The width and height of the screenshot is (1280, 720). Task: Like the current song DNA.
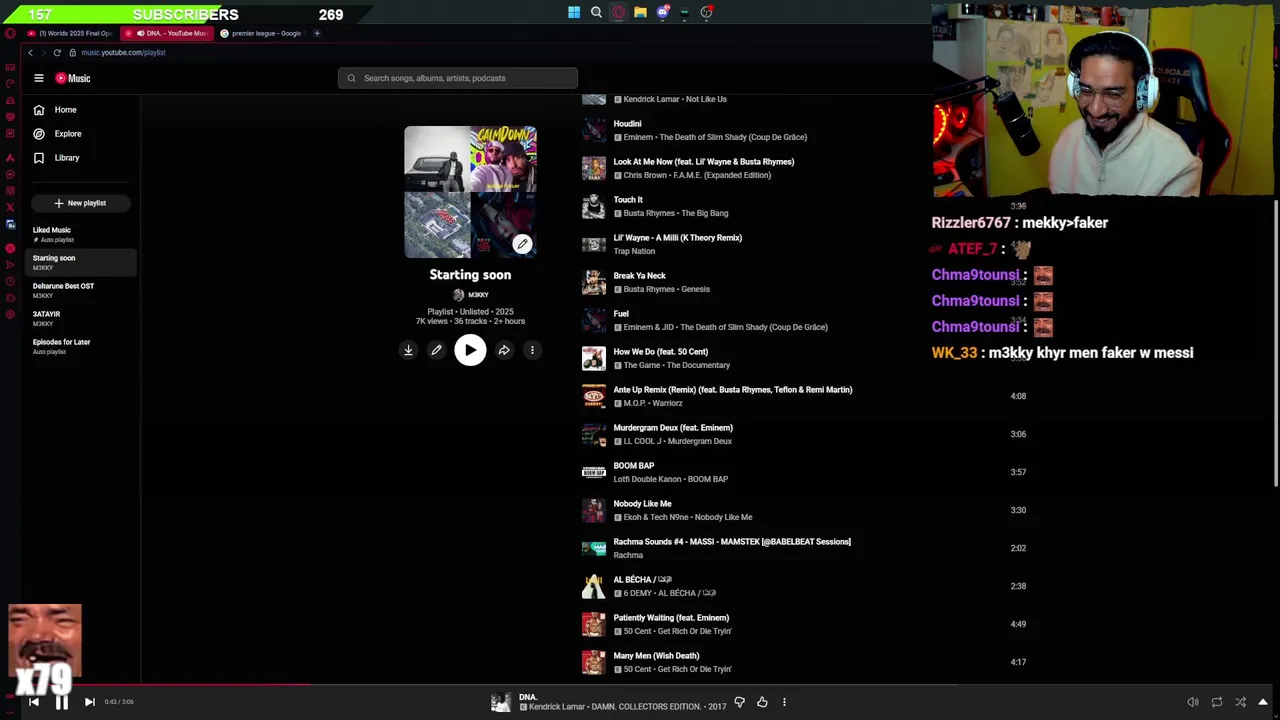762,702
